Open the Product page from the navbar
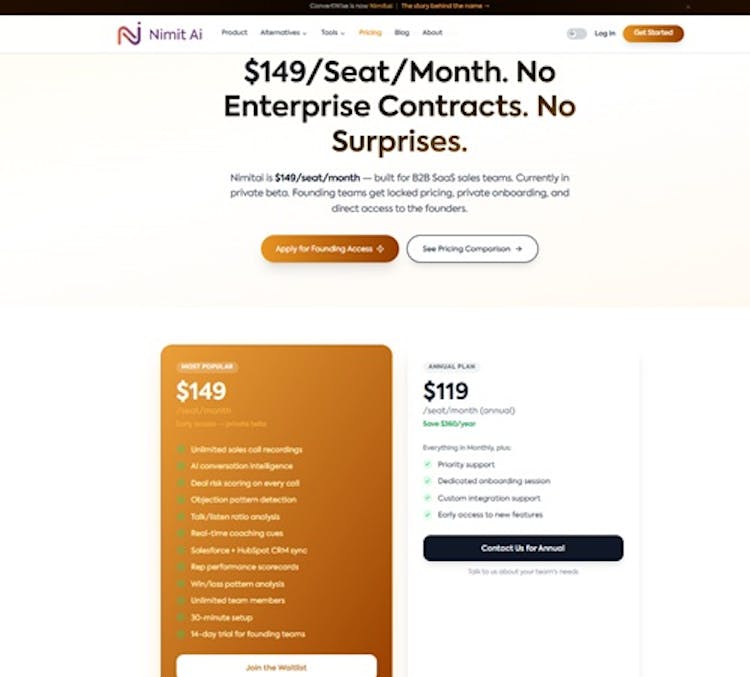750x677 pixels. (234, 33)
